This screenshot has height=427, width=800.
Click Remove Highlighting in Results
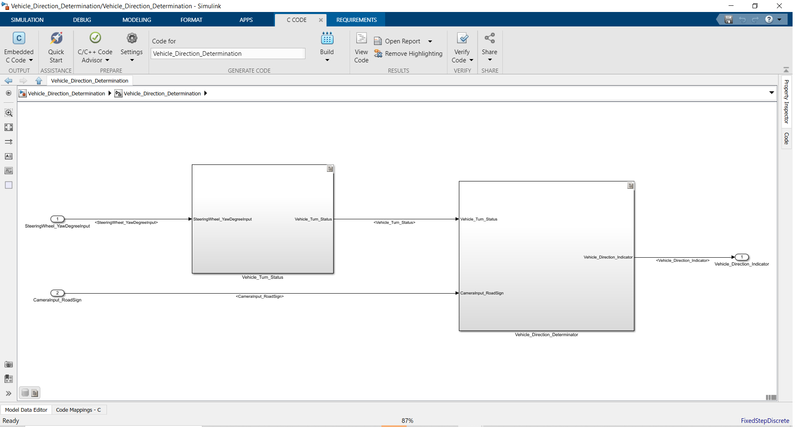click(x=408, y=54)
